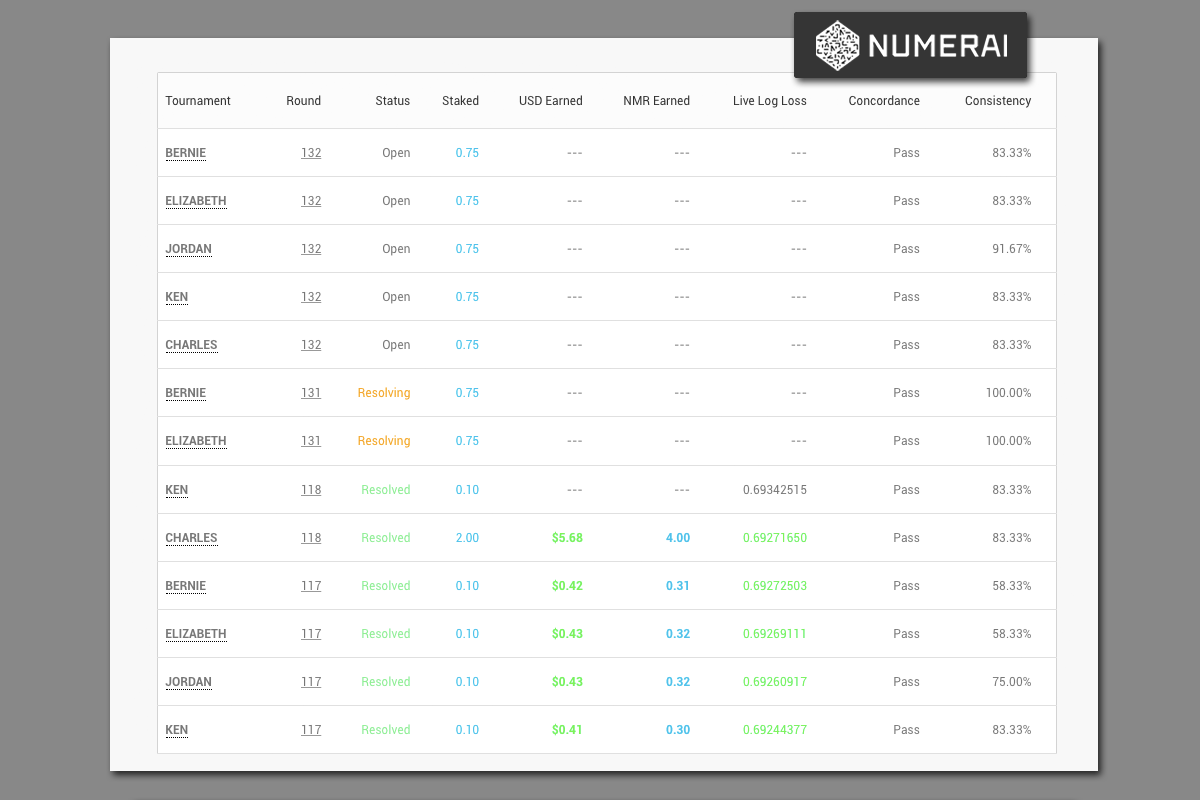The width and height of the screenshot is (1200, 800).
Task: Click the live log loss 0.69260917
Action: tap(775, 682)
